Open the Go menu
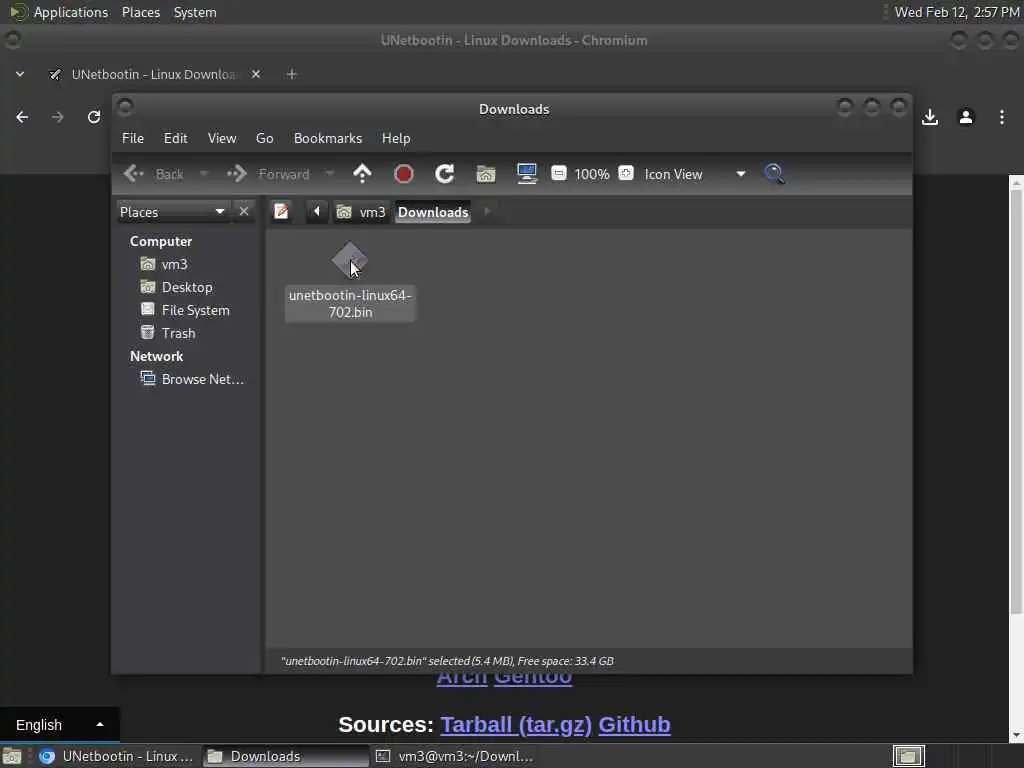The image size is (1024, 768). (264, 138)
